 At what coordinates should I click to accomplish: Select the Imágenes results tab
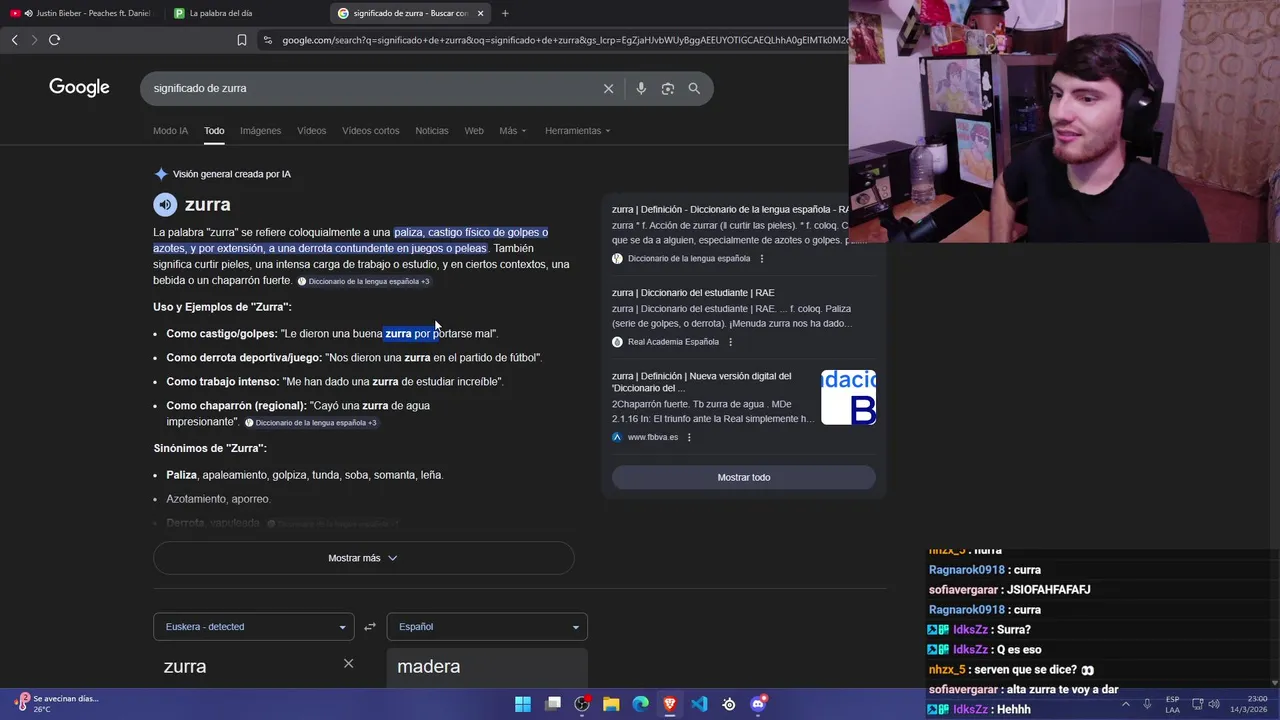[260, 131]
